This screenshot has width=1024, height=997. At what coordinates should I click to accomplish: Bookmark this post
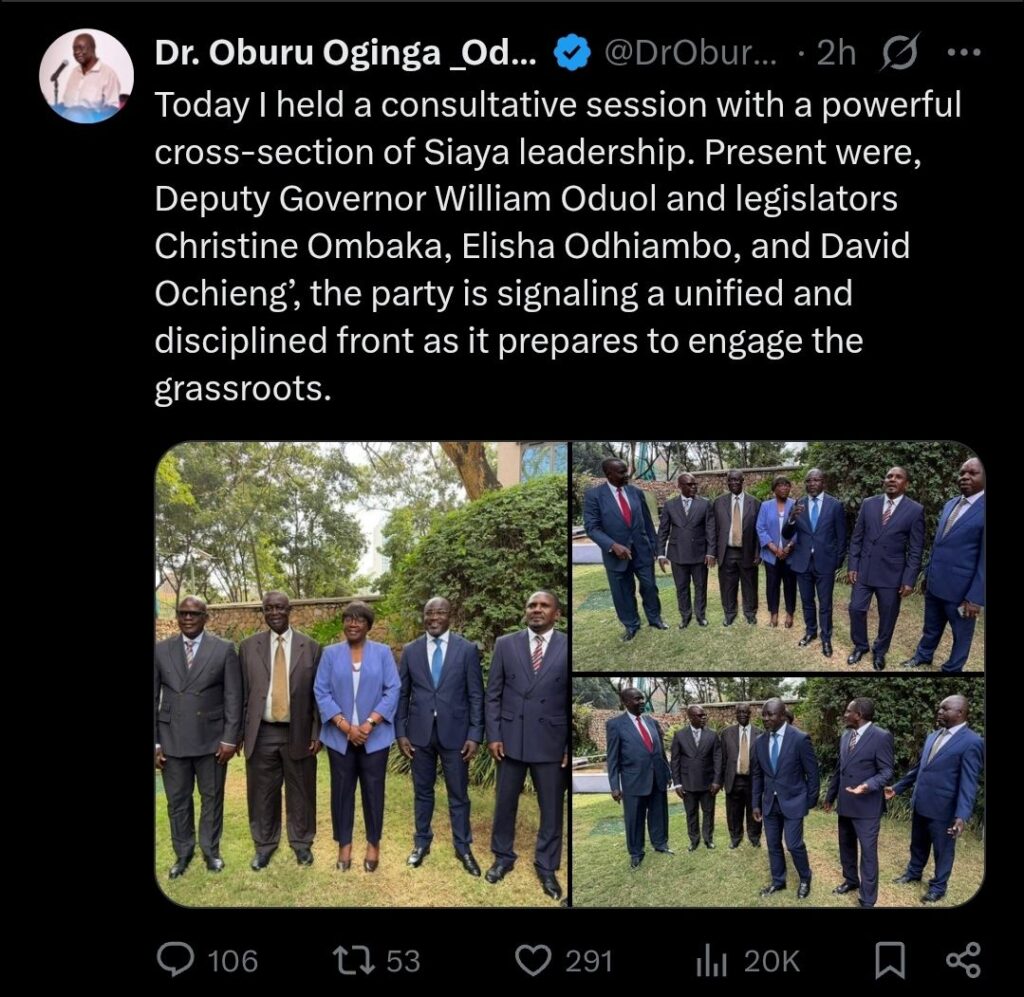coord(890,961)
